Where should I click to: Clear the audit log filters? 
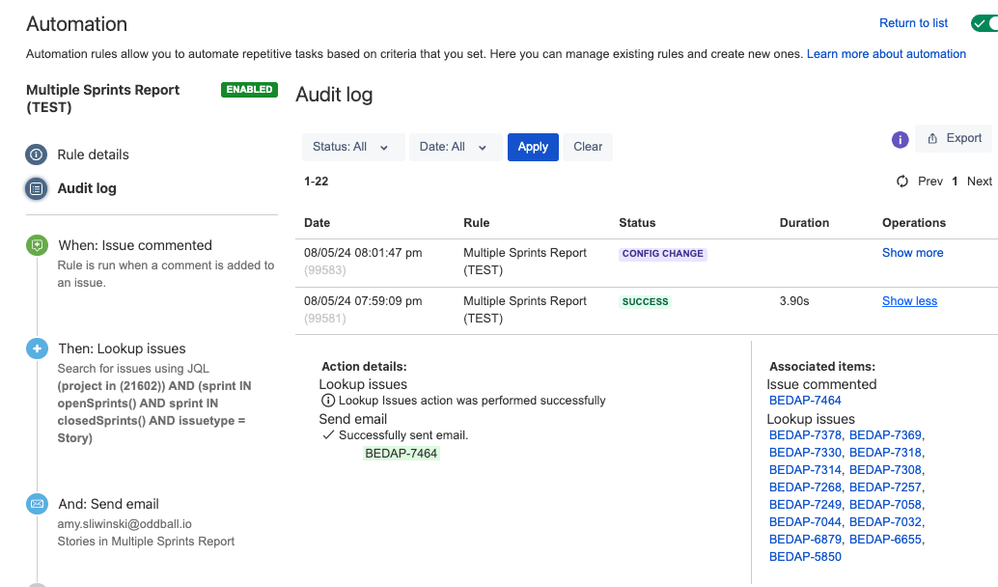tap(587, 147)
